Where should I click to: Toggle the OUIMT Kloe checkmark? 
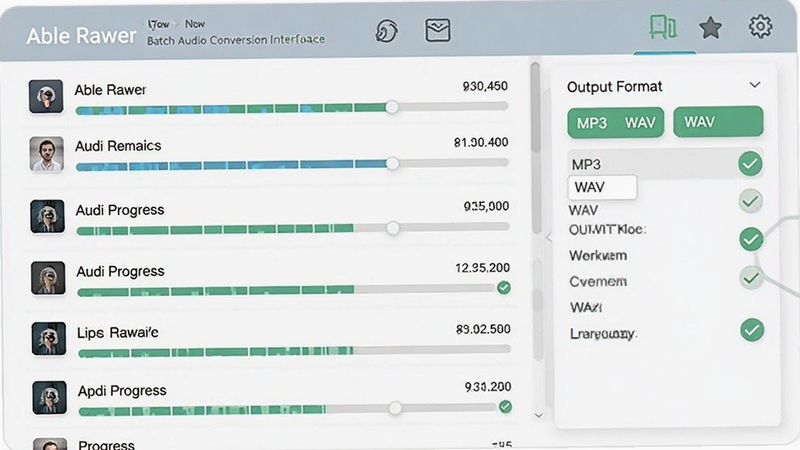(751, 239)
